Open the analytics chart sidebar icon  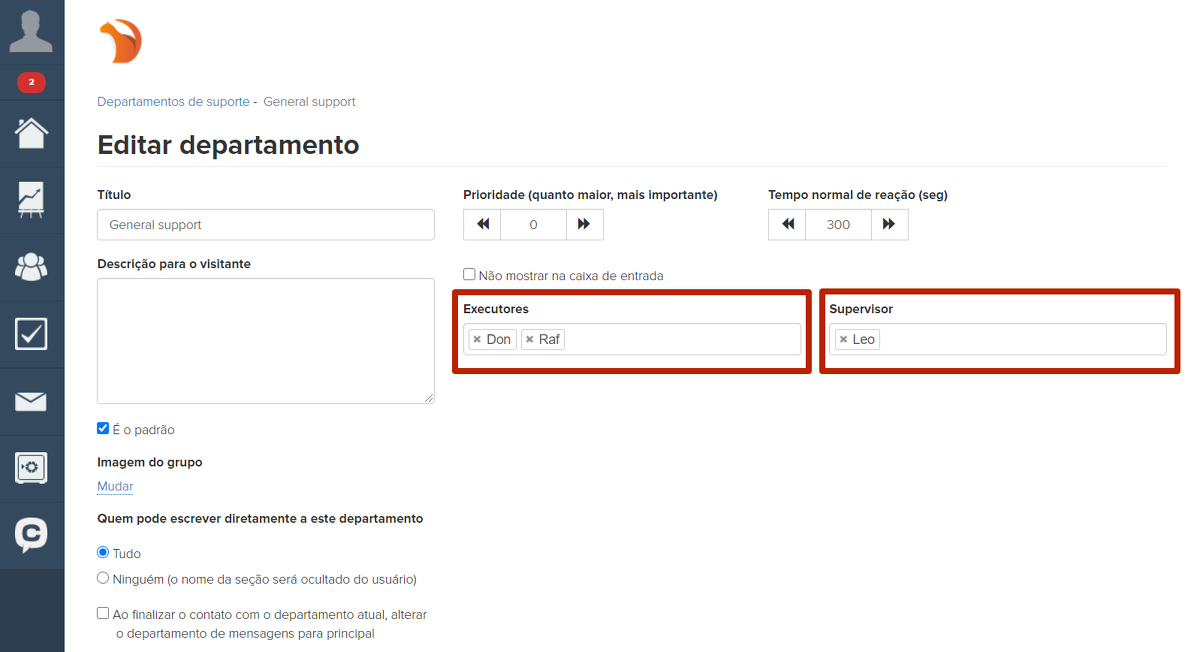tap(31, 199)
